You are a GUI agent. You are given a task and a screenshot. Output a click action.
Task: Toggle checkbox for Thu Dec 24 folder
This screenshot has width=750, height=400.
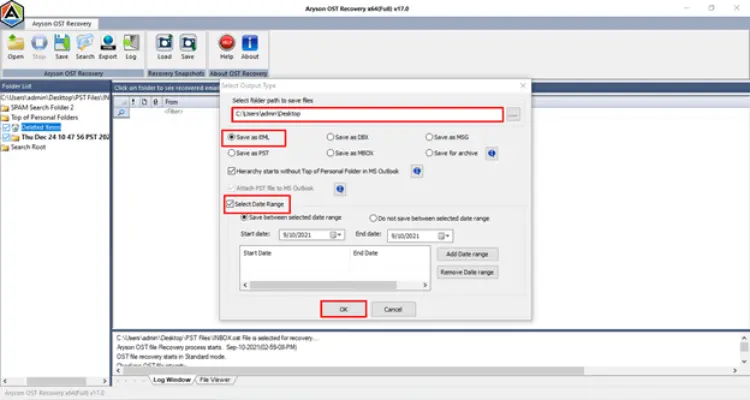point(6,137)
